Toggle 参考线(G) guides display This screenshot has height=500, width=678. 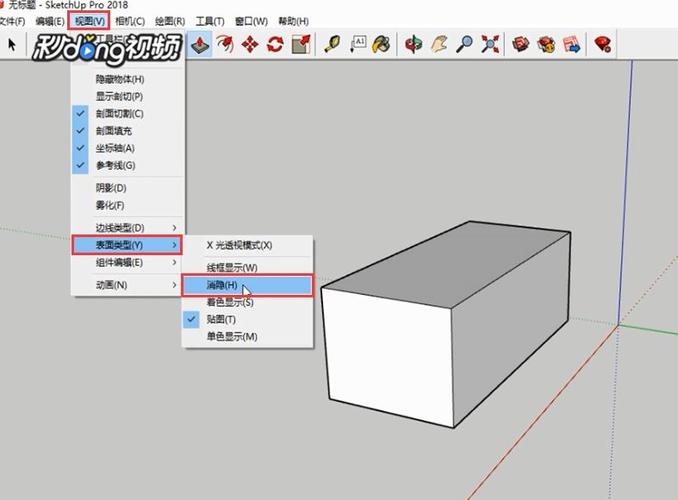click(128, 165)
